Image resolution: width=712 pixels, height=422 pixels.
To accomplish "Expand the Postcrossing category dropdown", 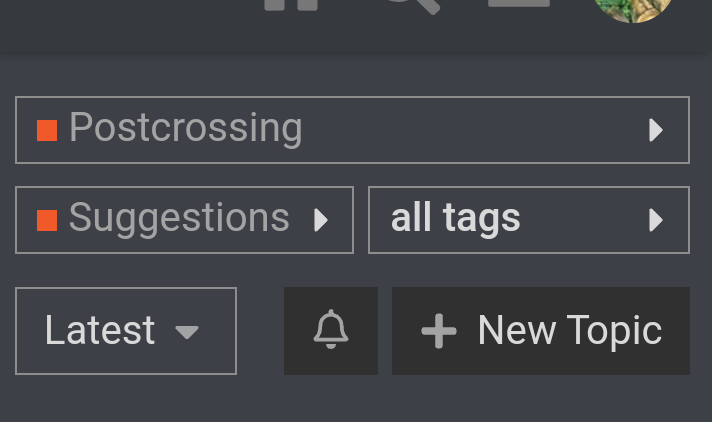I will 352,130.
